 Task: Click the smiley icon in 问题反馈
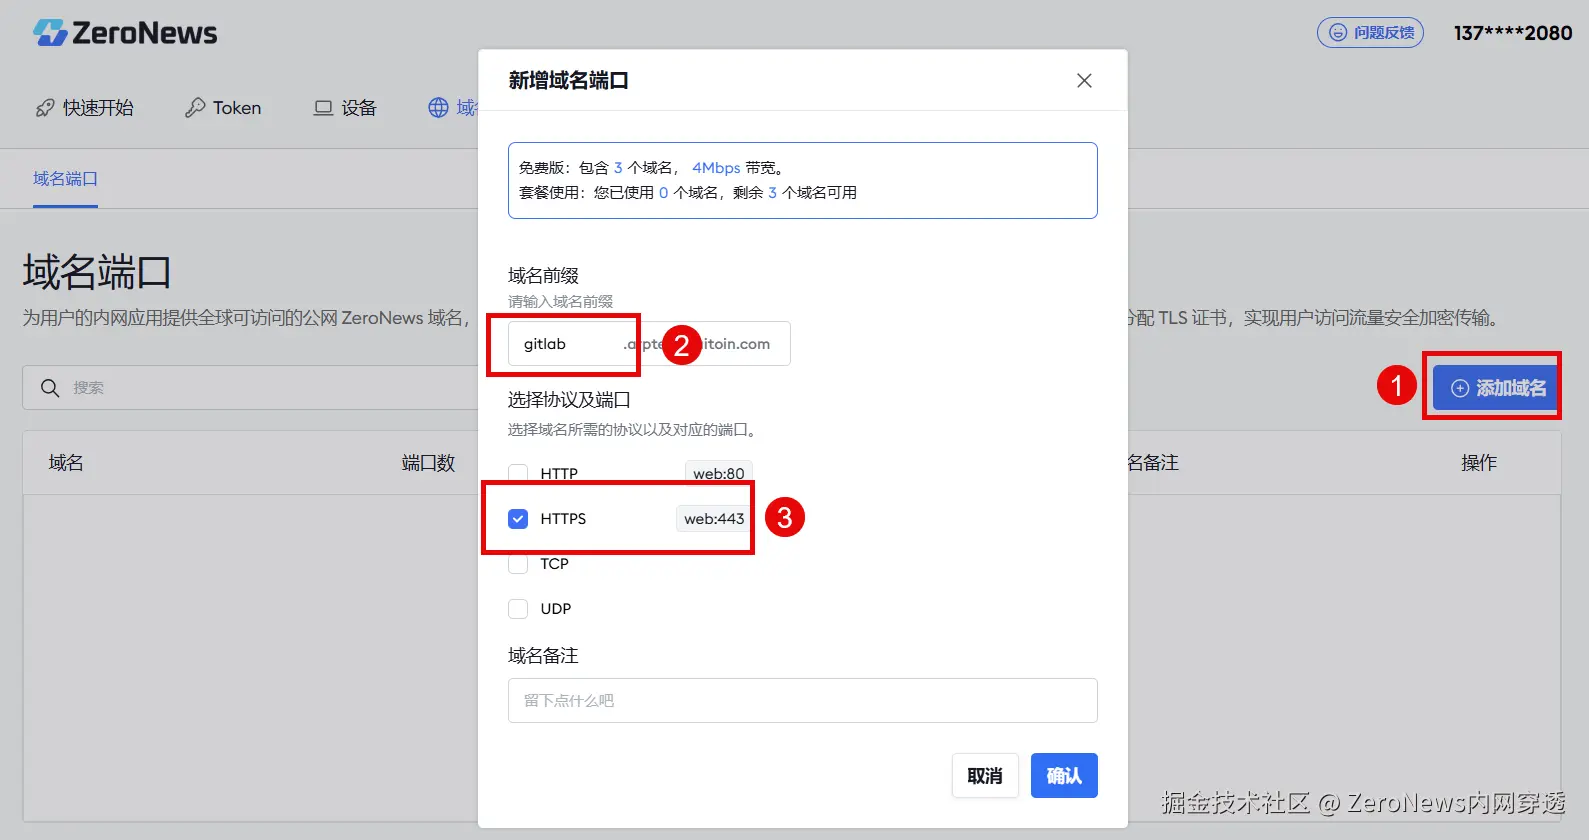coord(1338,33)
